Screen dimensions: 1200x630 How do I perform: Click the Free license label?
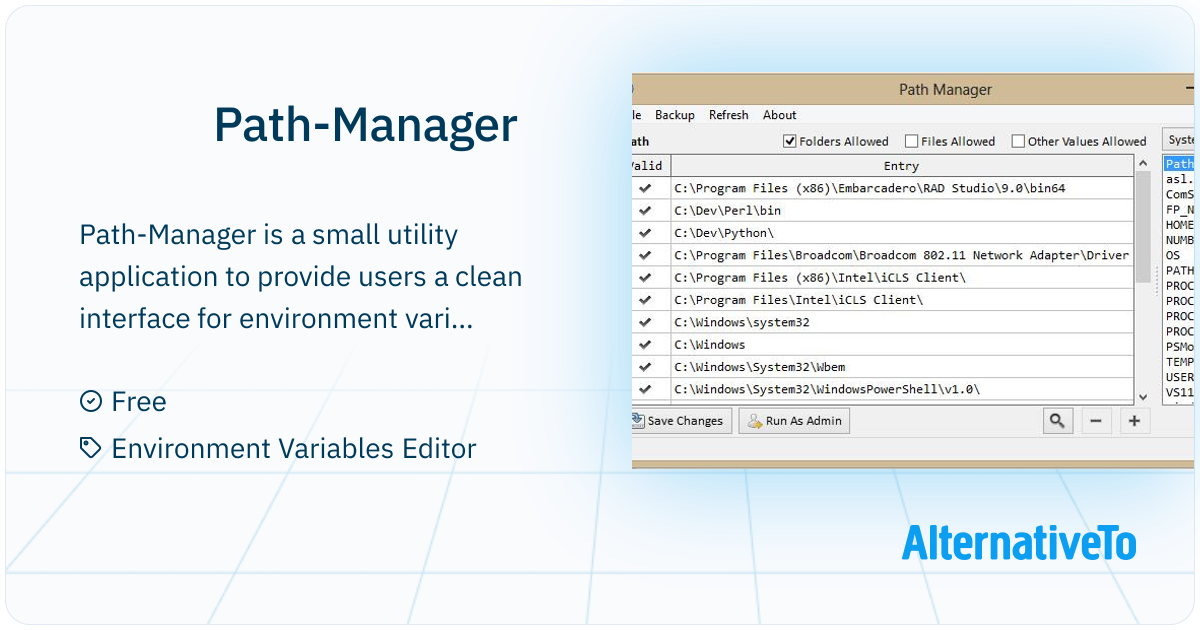(x=123, y=402)
